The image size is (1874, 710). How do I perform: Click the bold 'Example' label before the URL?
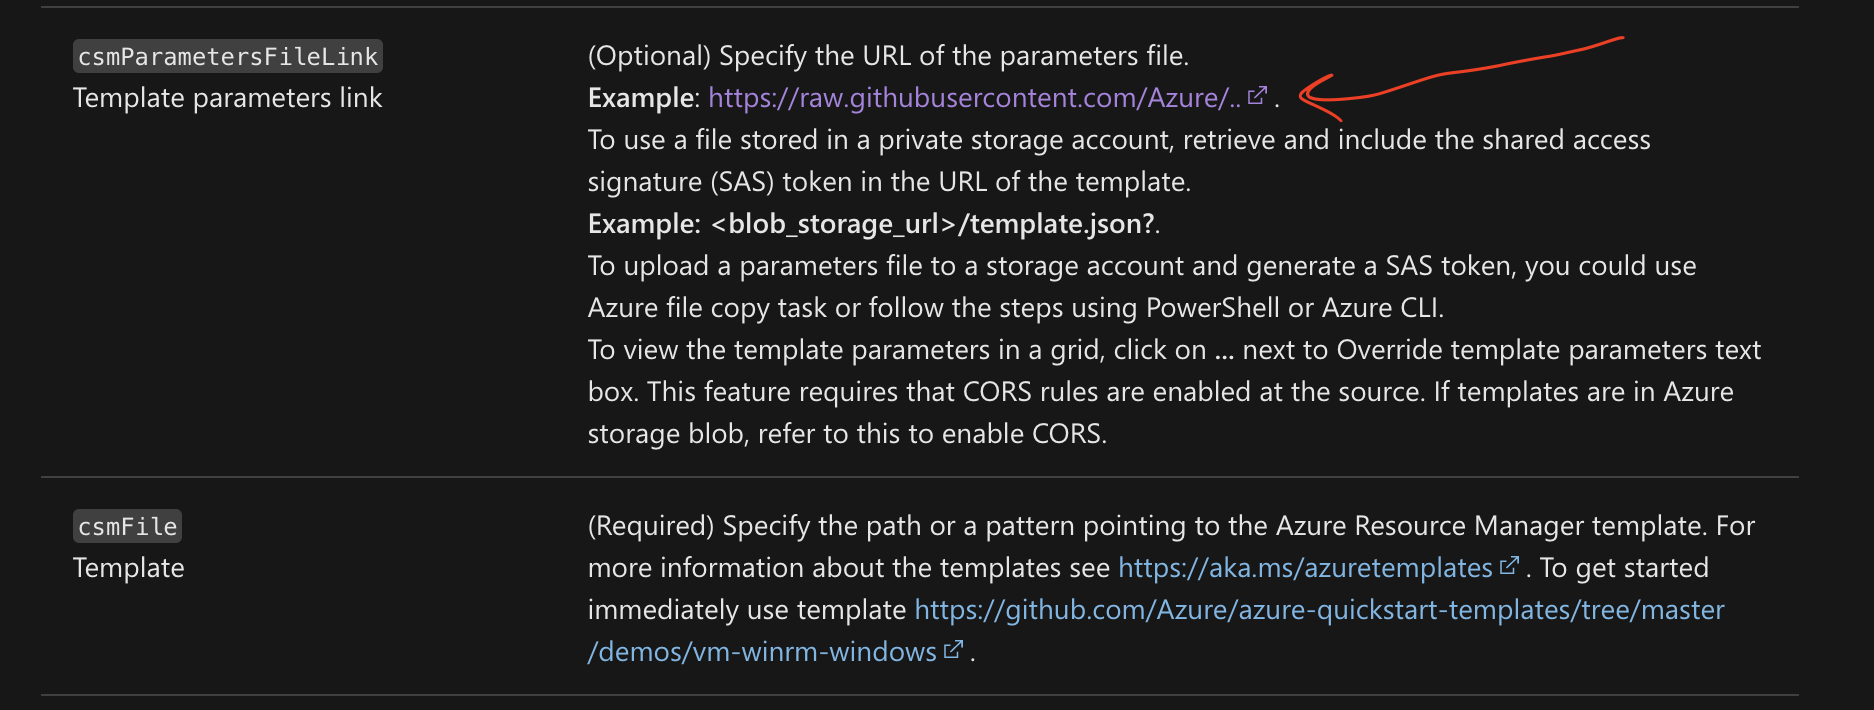pyautogui.click(x=640, y=98)
